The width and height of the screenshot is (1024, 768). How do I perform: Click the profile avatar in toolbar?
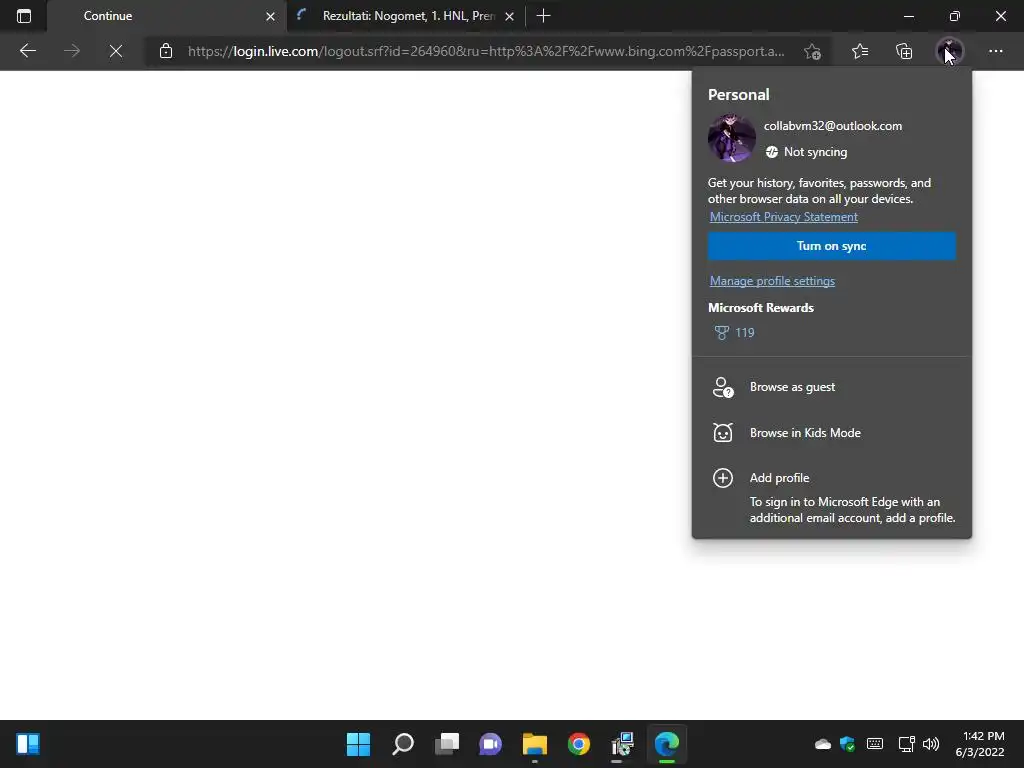949,51
